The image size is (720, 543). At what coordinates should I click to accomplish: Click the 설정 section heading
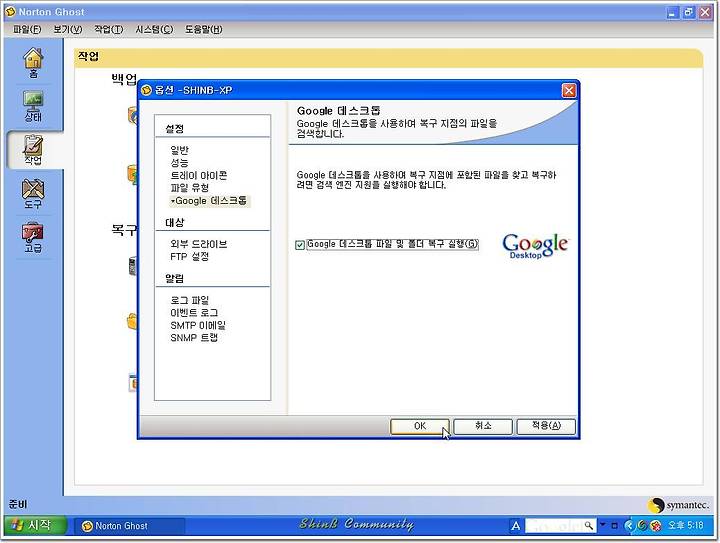point(174,129)
